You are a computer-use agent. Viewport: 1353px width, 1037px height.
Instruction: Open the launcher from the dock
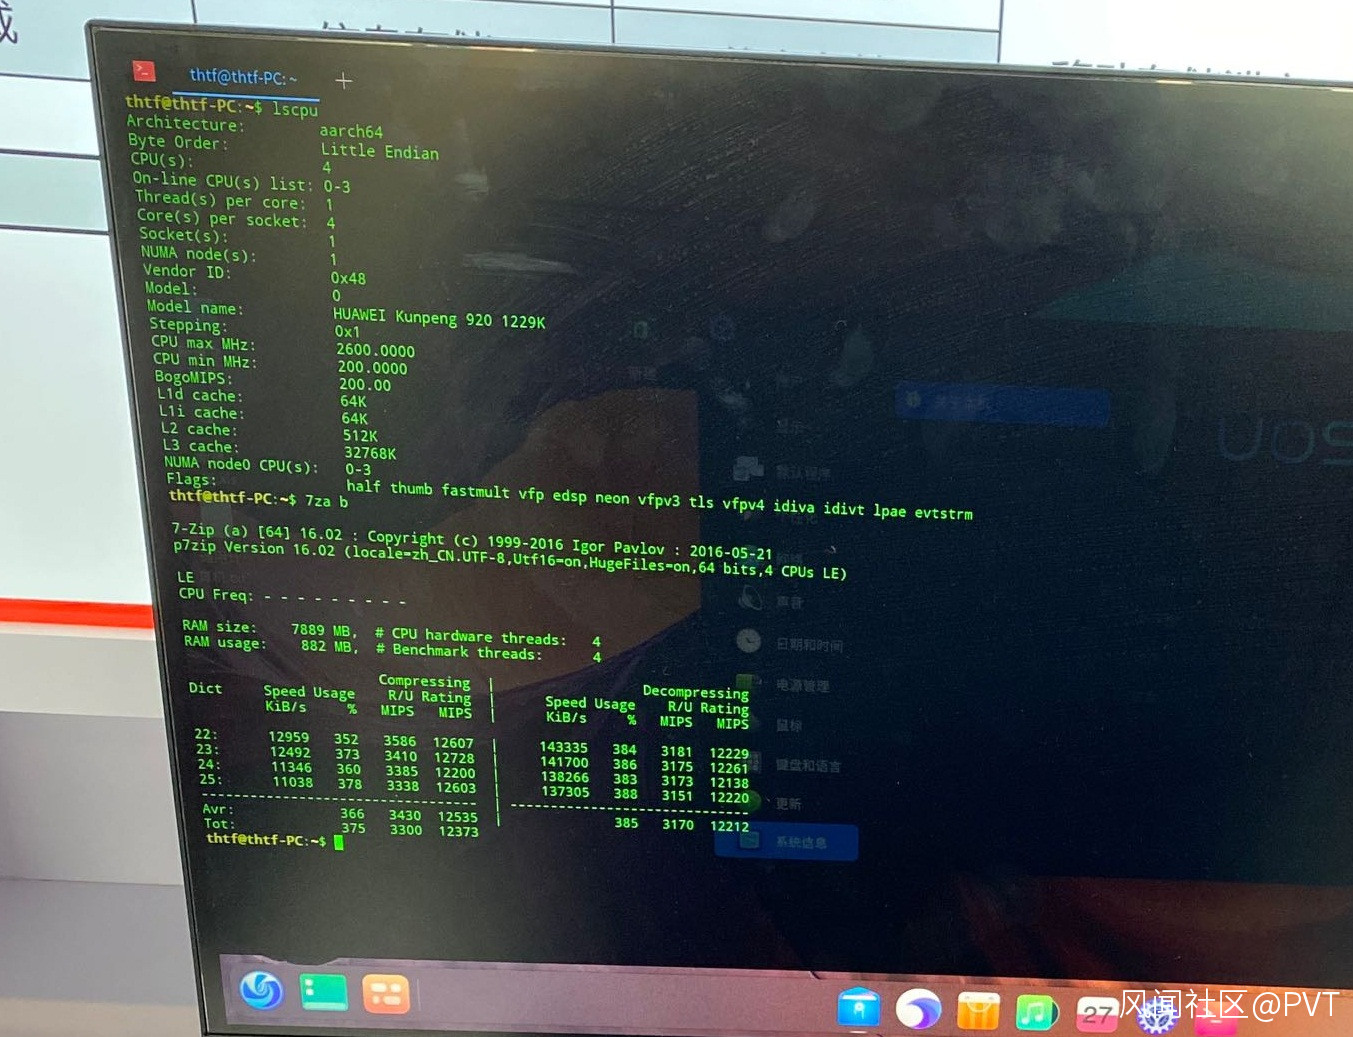261,990
